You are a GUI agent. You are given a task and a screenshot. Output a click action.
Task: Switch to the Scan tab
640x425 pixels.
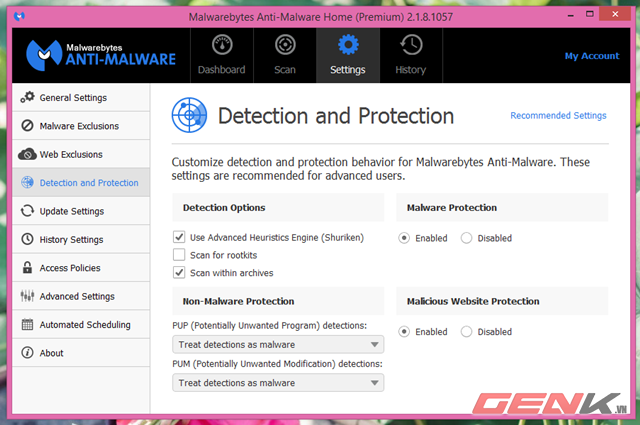[285, 56]
